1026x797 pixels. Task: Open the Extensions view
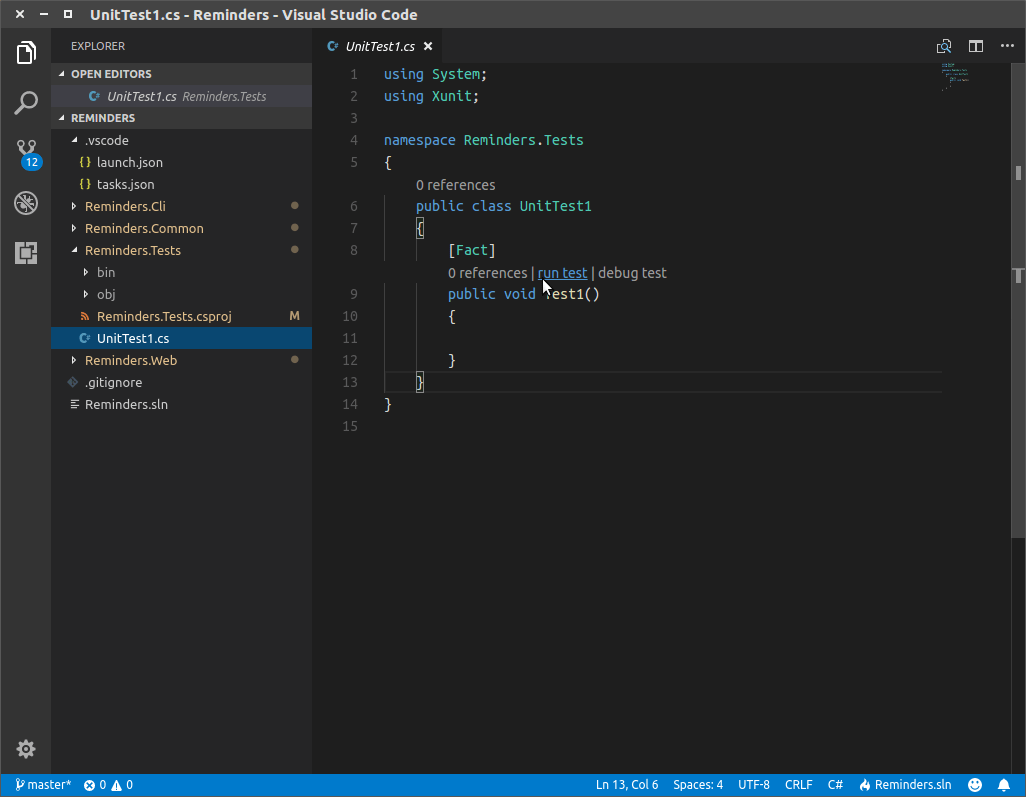[26, 253]
